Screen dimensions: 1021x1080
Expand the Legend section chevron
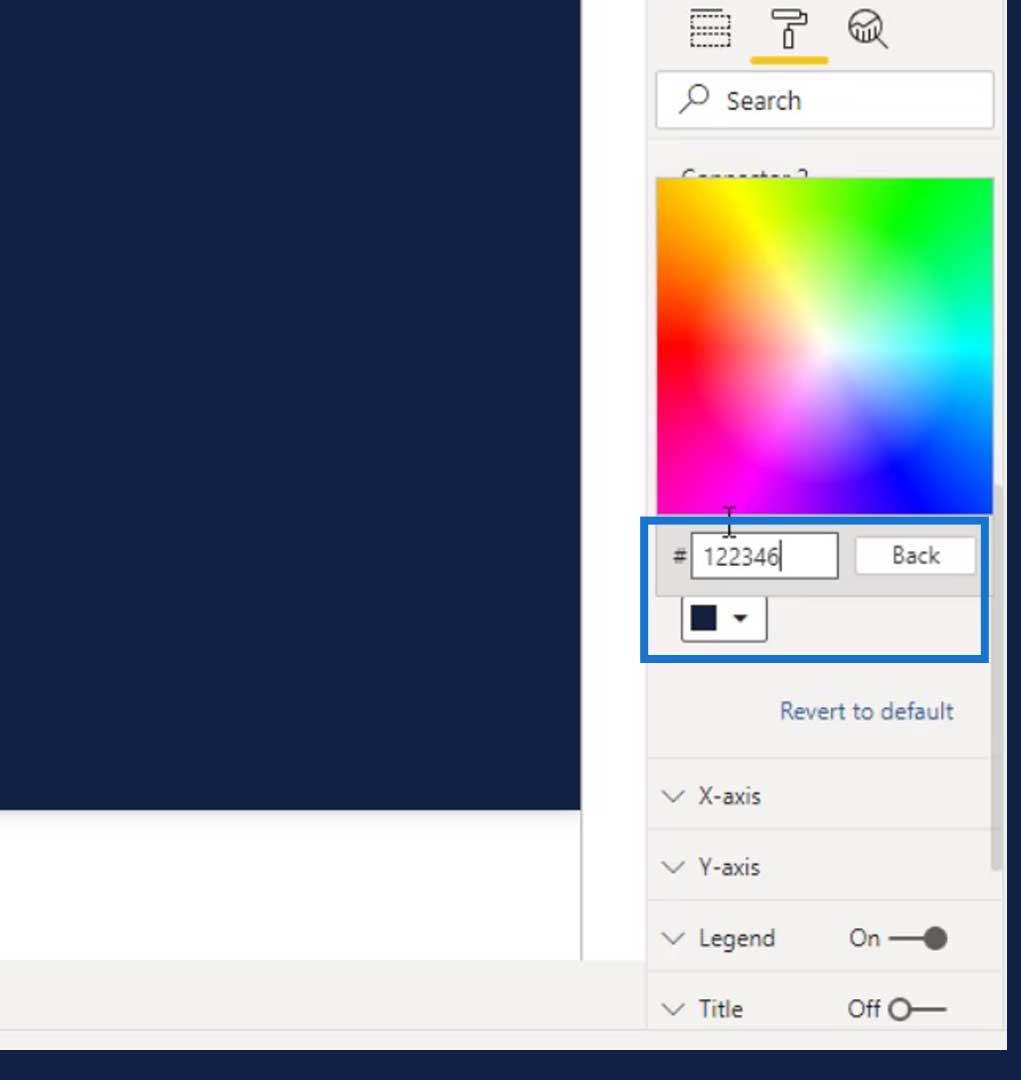click(673, 938)
